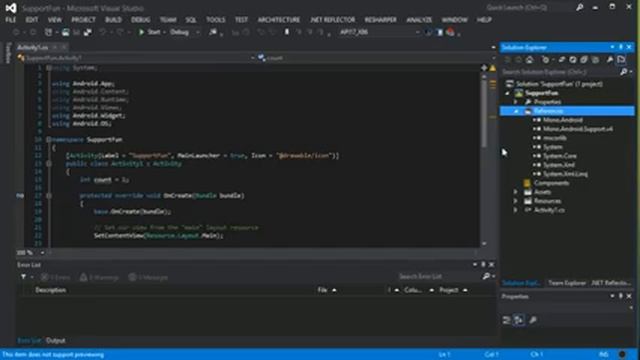This screenshot has width=640, height=360.
Task: Click the Save All icon in the toolbar
Action: [87, 32]
